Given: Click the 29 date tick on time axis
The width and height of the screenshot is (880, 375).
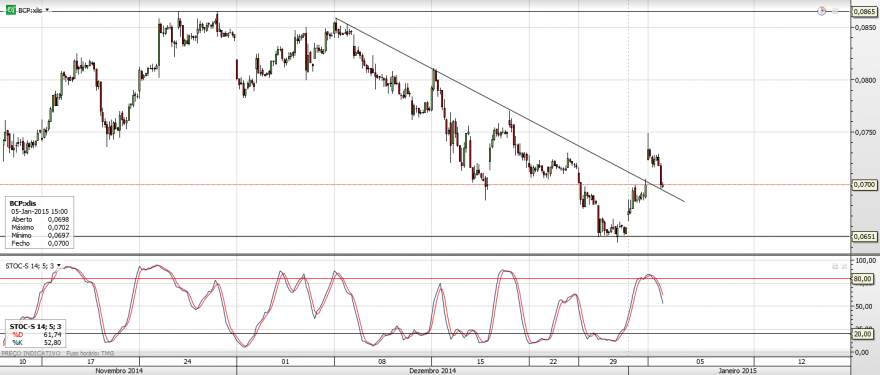Looking at the screenshot, I should (x=613, y=361).
